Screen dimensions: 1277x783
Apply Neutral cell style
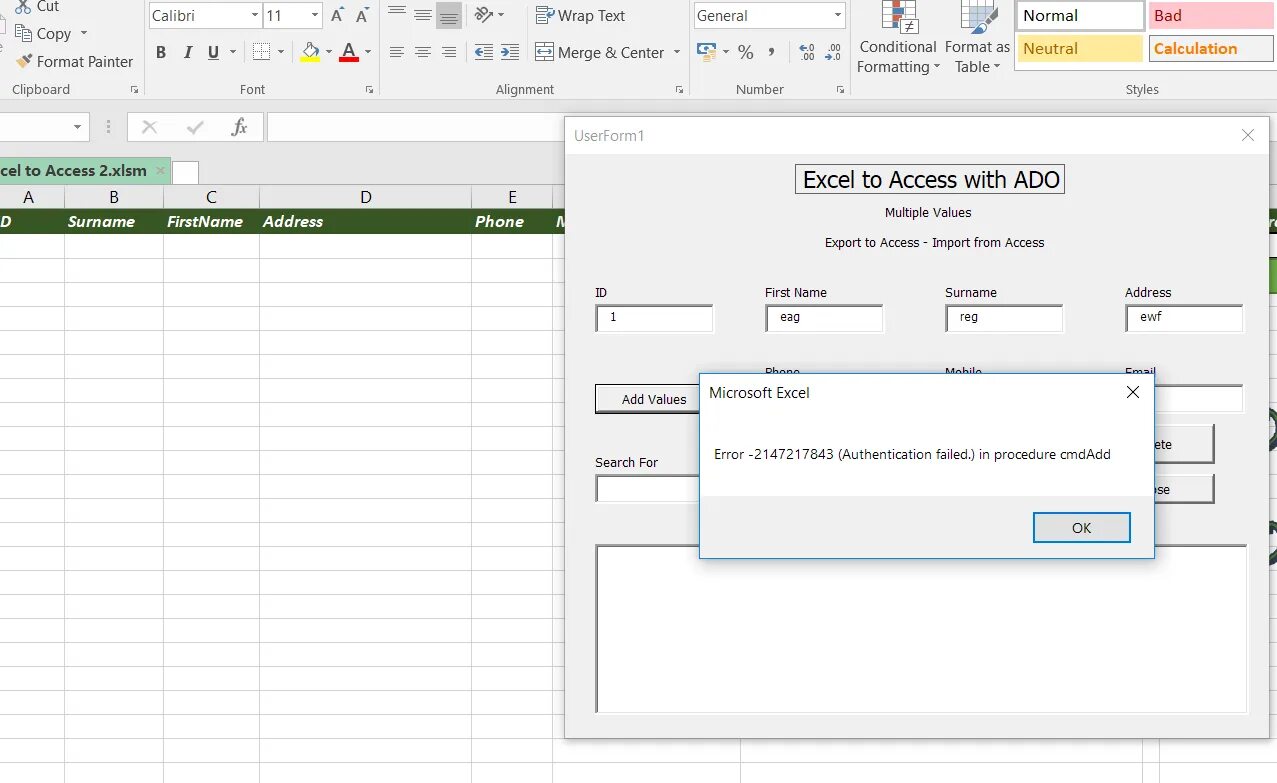[1080, 48]
